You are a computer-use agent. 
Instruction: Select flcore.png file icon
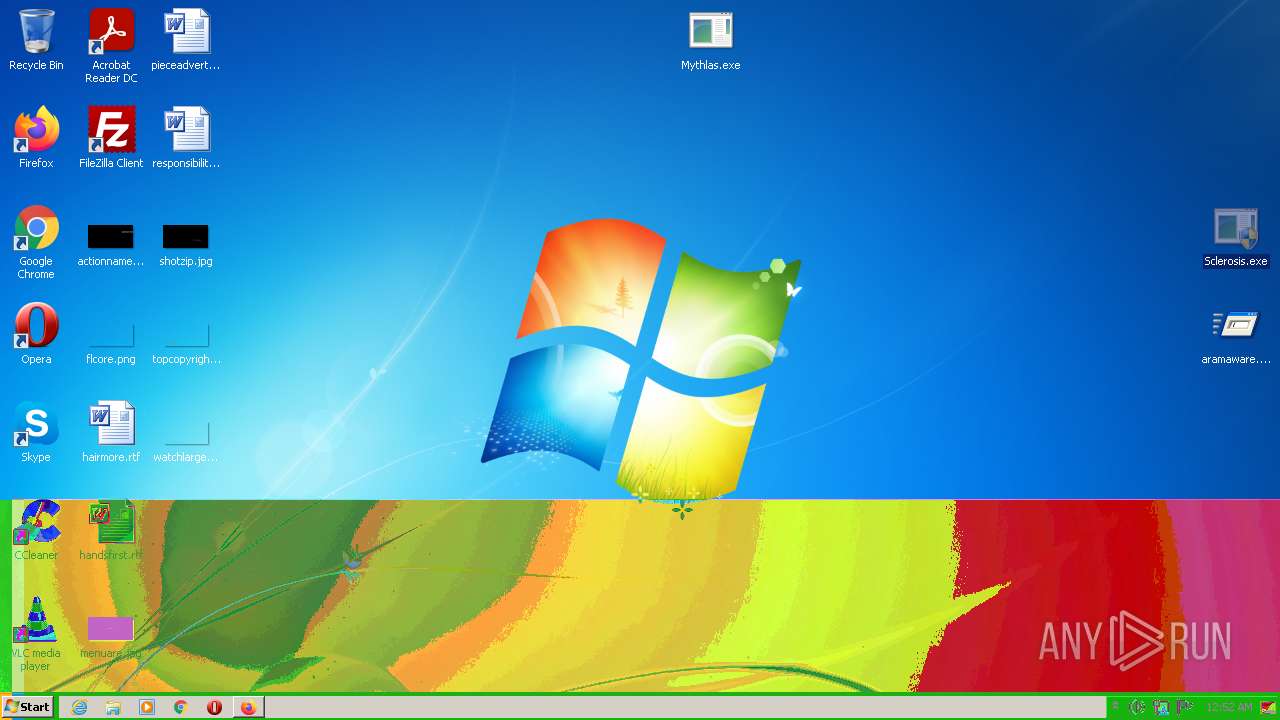111,342
